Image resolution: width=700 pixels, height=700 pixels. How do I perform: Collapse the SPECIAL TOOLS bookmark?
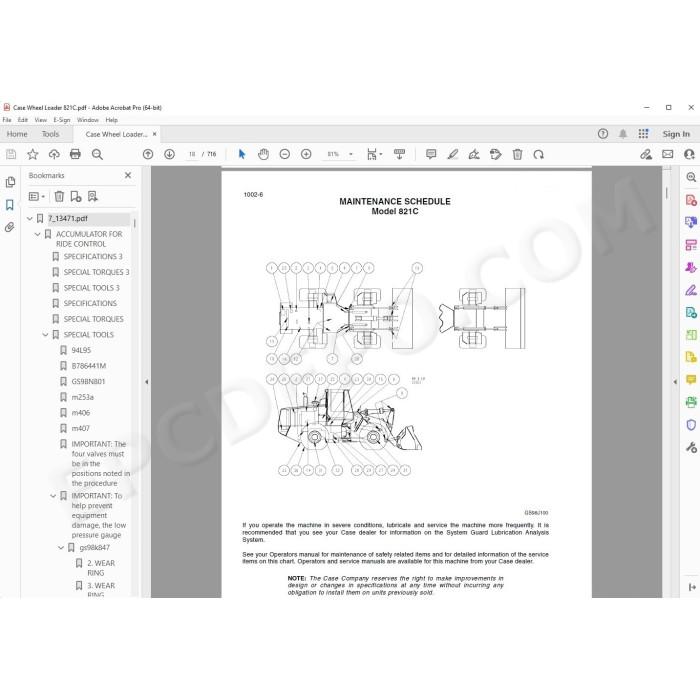pyautogui.click(x=46, y=335)
